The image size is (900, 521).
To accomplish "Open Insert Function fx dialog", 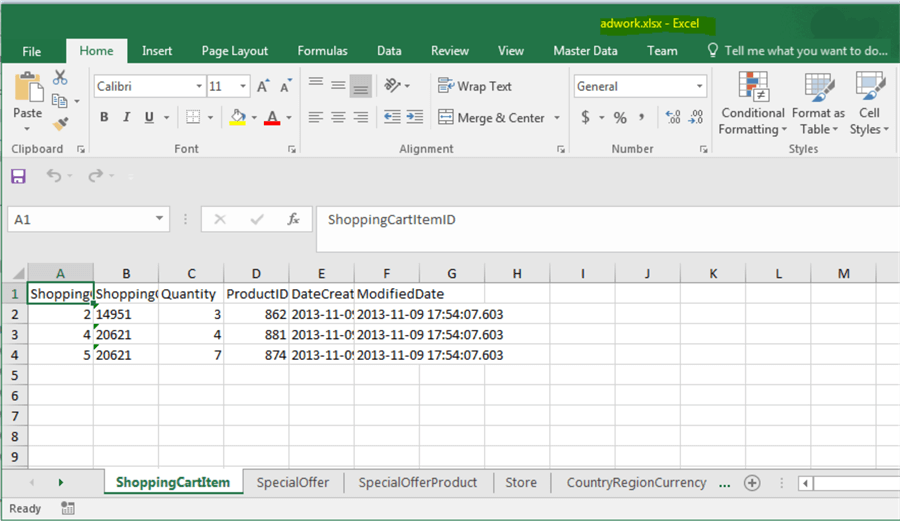I will pos(293,219).
